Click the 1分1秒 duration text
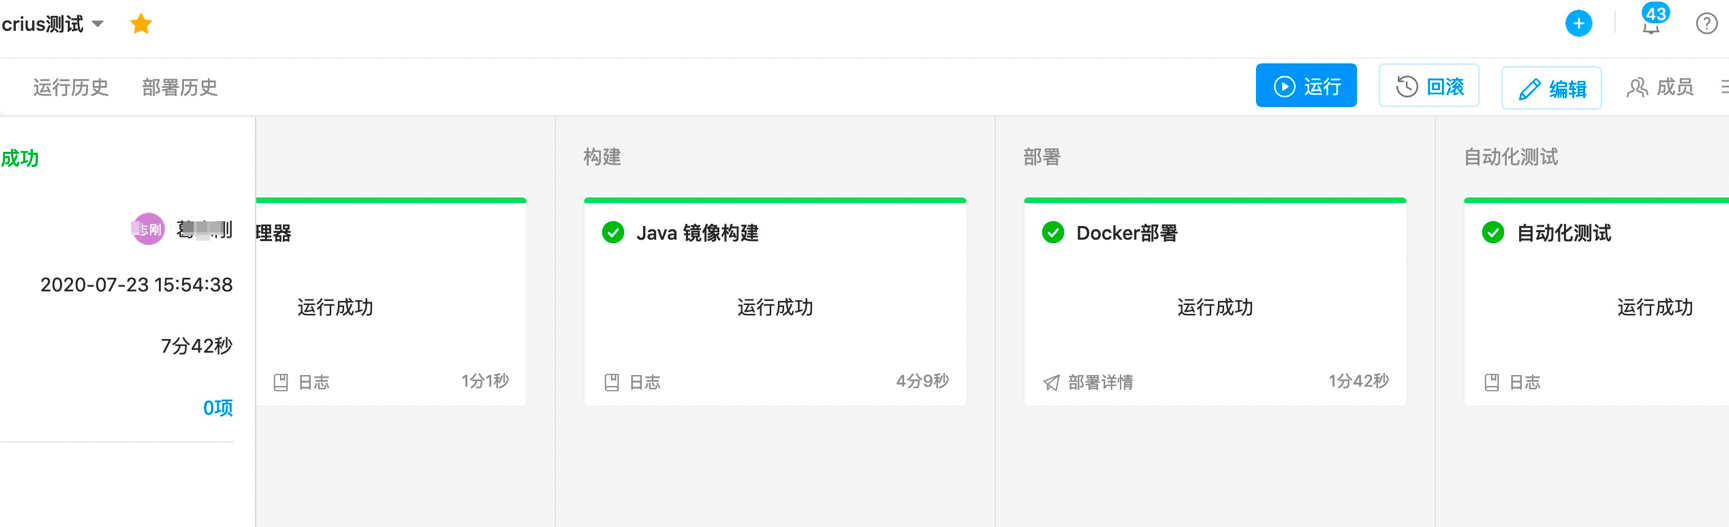Screen dimensions: 1729x527 [x=485, y=381]
